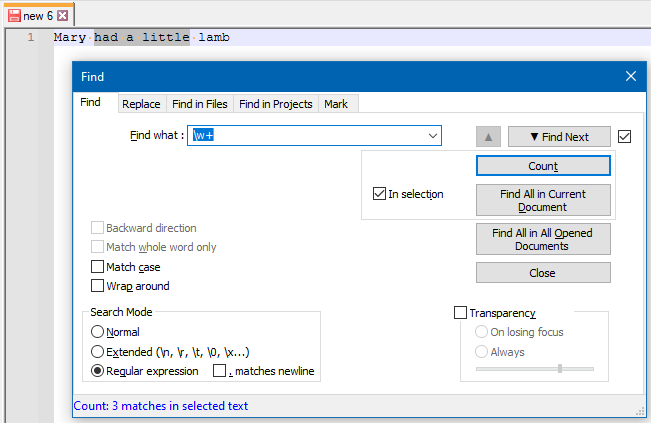Click the up-arrow find previous button
This screenshot has width=651, height=423.
[488, 137]
